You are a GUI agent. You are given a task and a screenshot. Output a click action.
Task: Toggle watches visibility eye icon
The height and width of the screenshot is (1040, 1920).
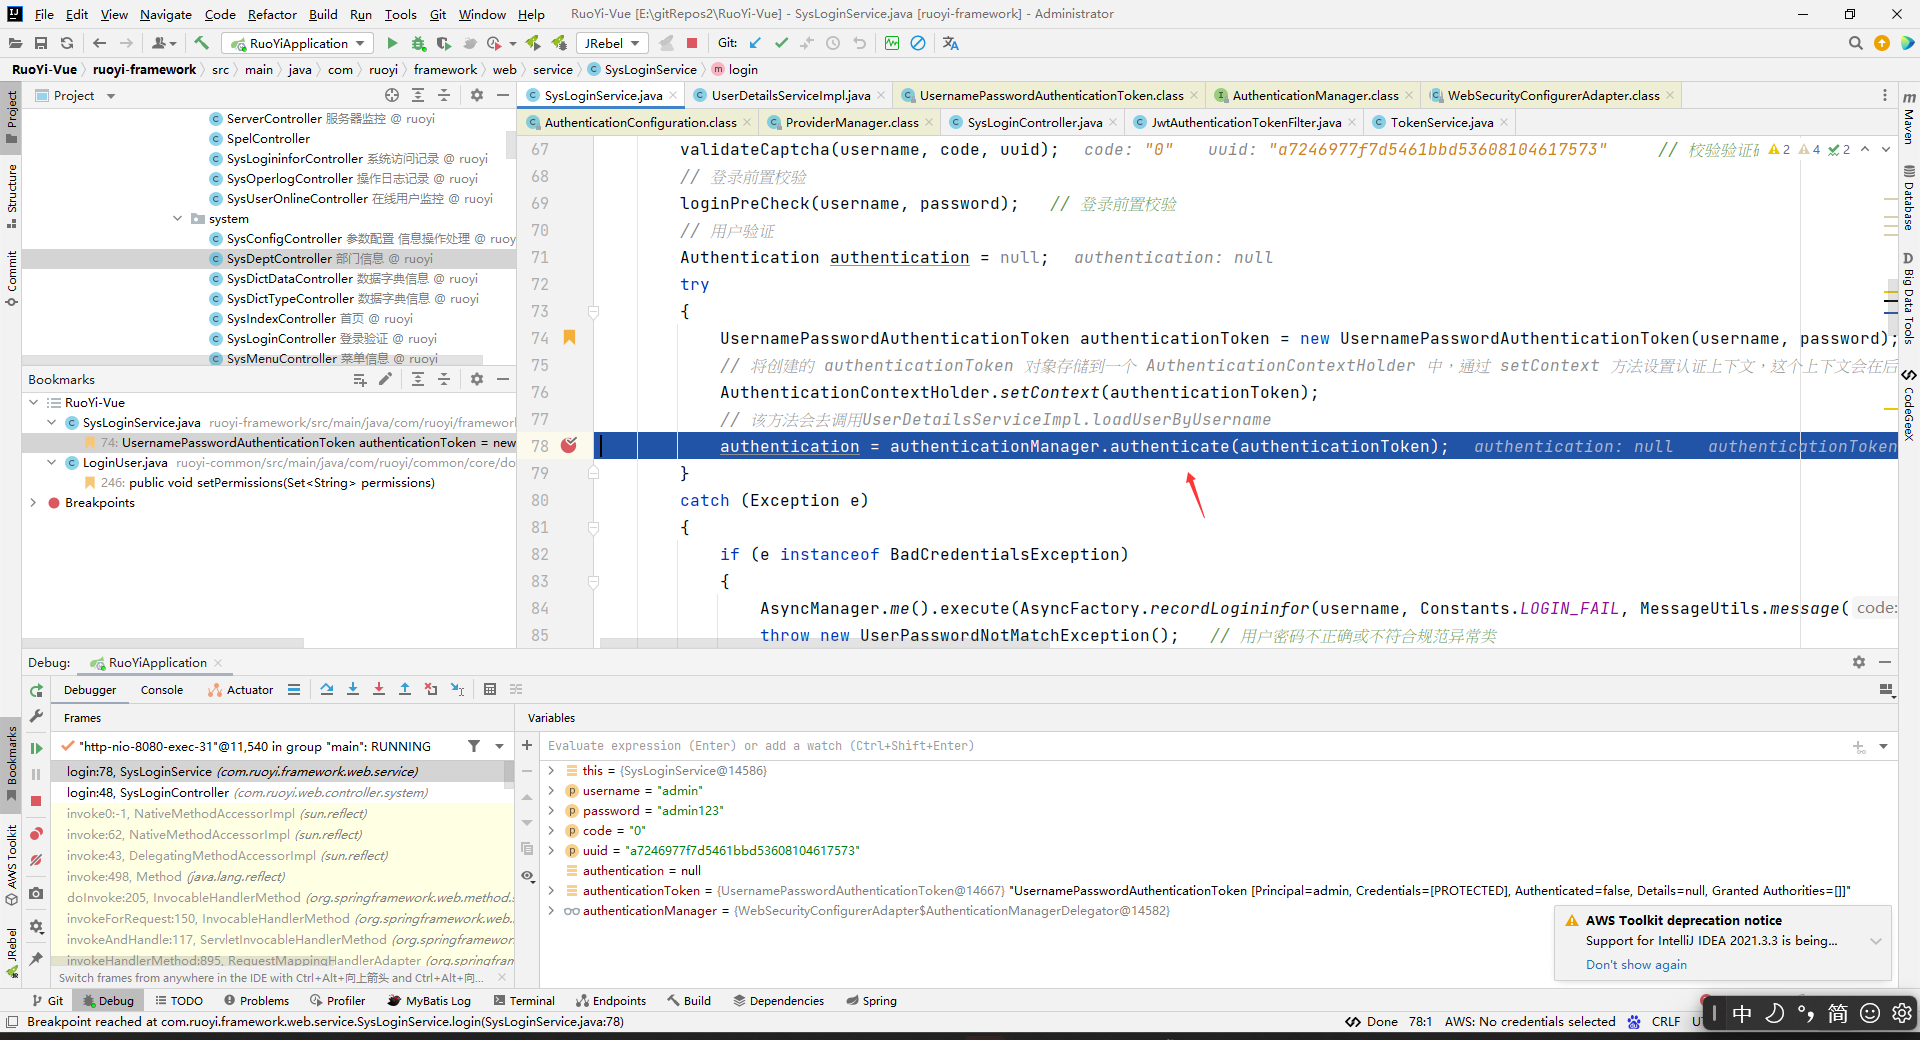click(x=527, y=876)
